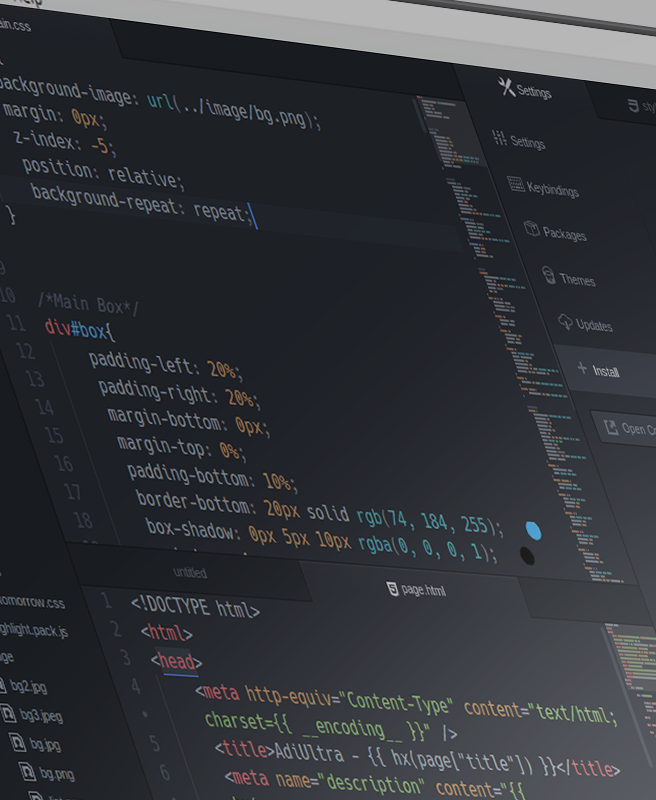The height and width of the screenshot is (800, 656).
Task: Click the Themes paint bucket icon
Action: coord(548,275)
